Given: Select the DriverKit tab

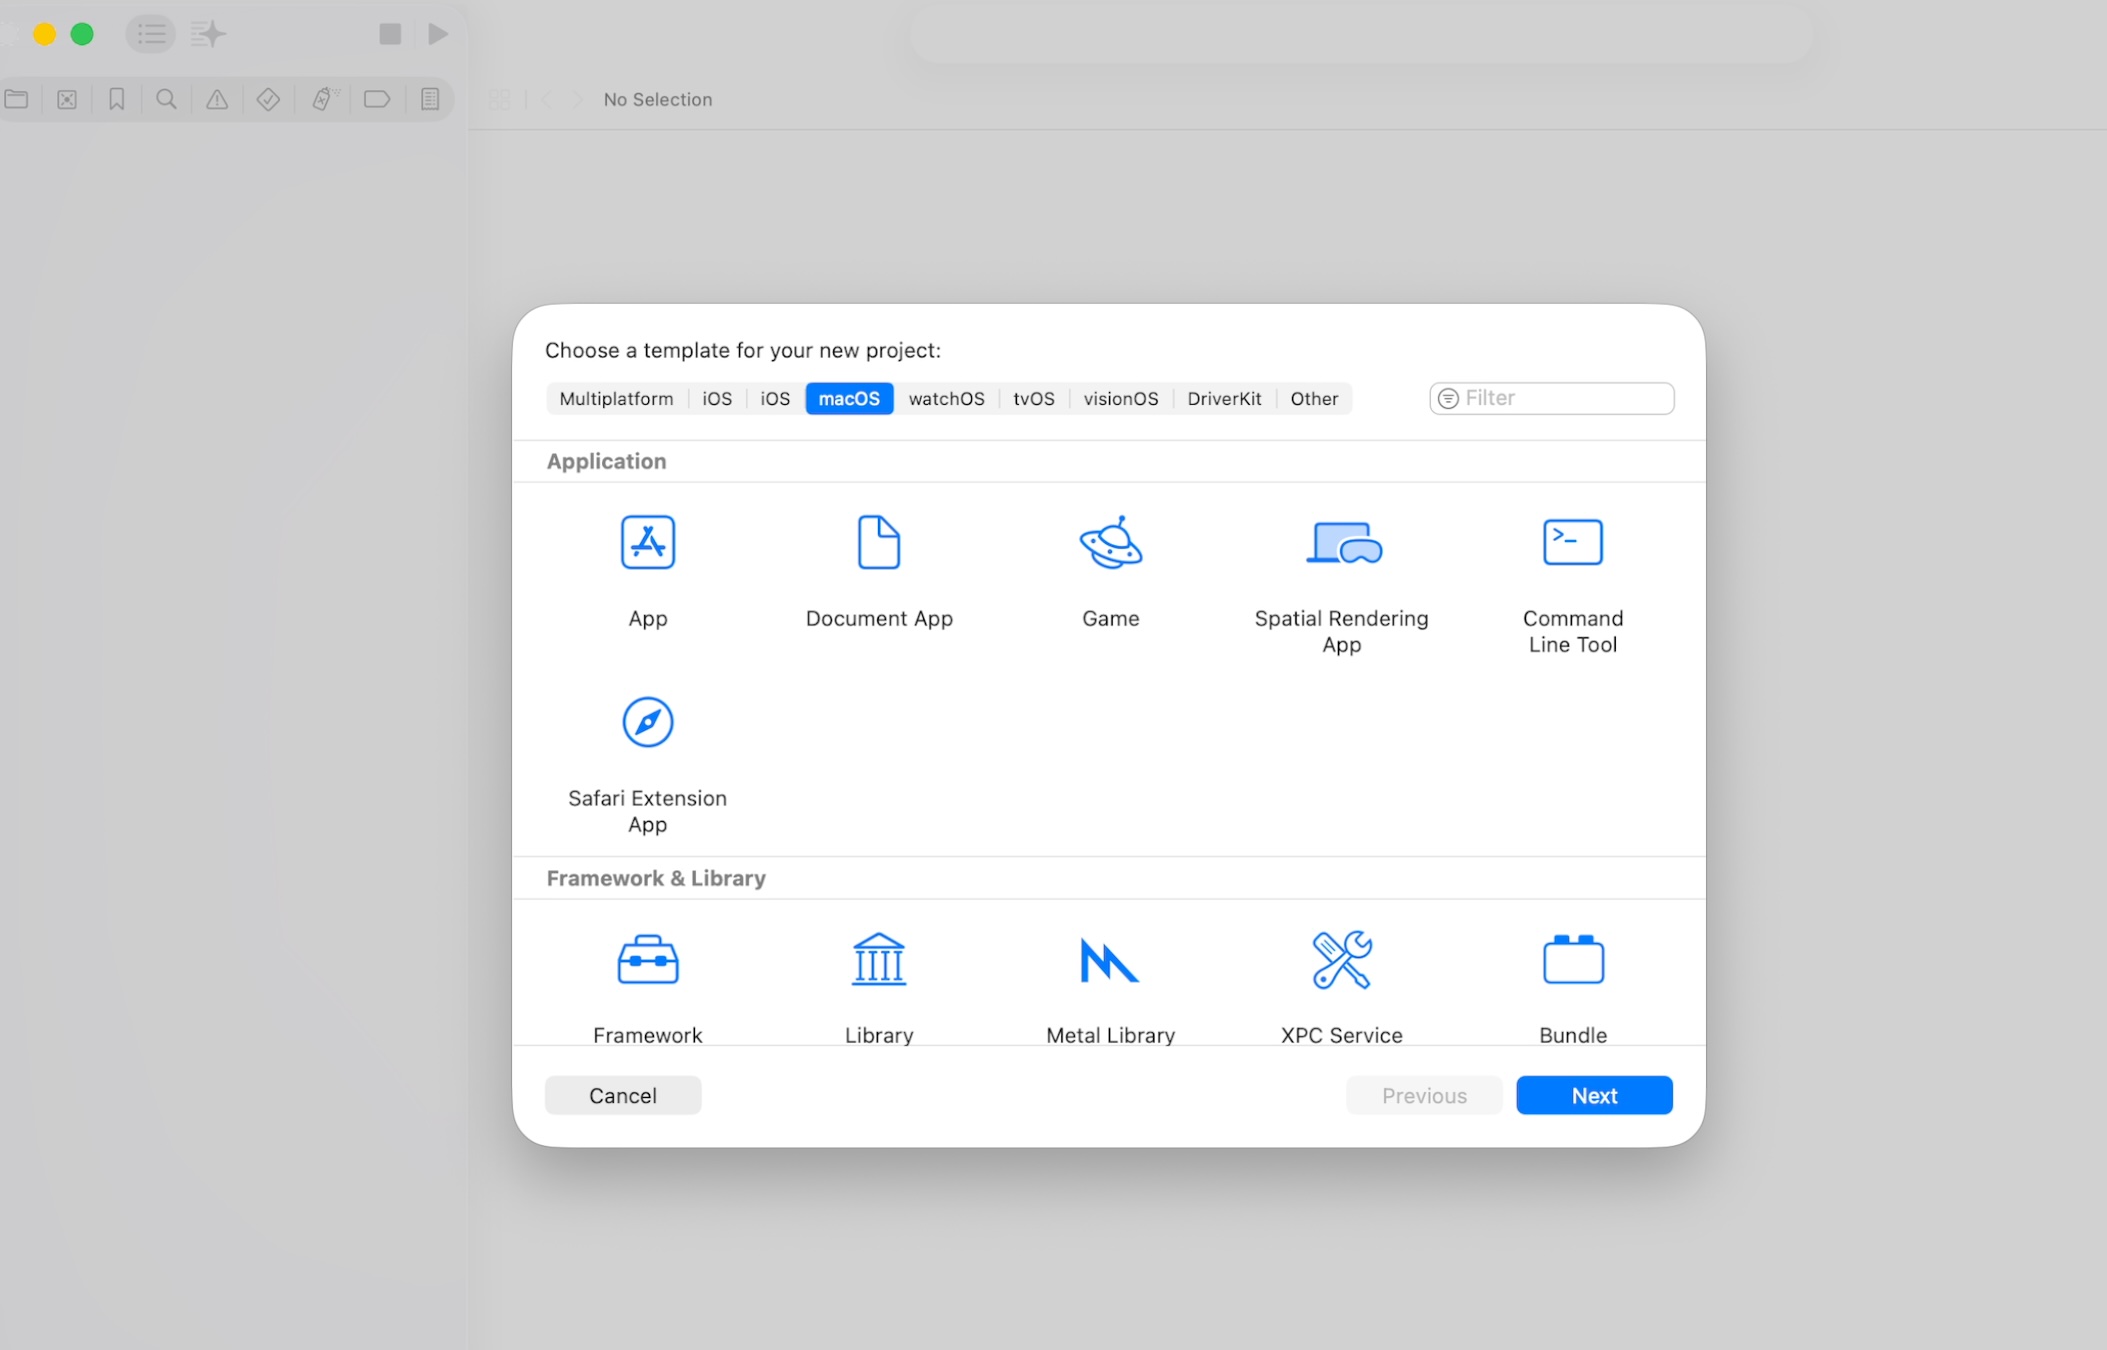Looking at the screenshot, I should click(x=1224, y=399).
